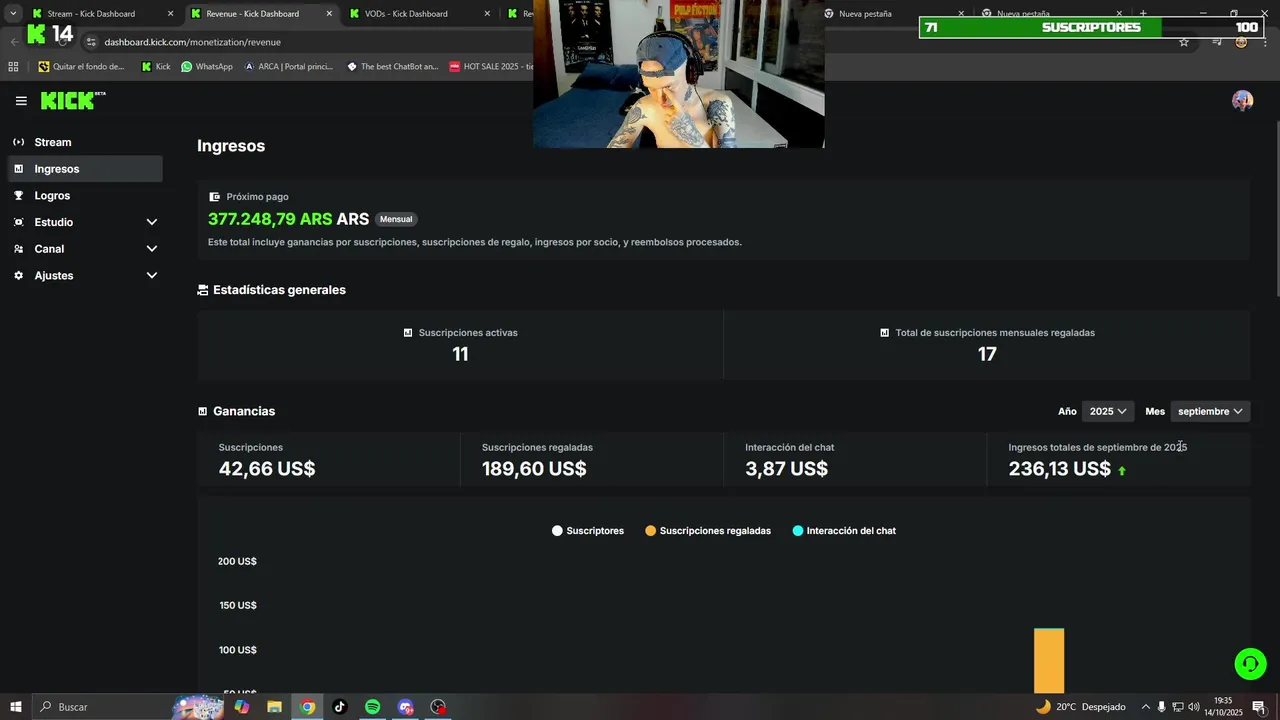Open the green support chat bubble

(x=1250, y=664)
